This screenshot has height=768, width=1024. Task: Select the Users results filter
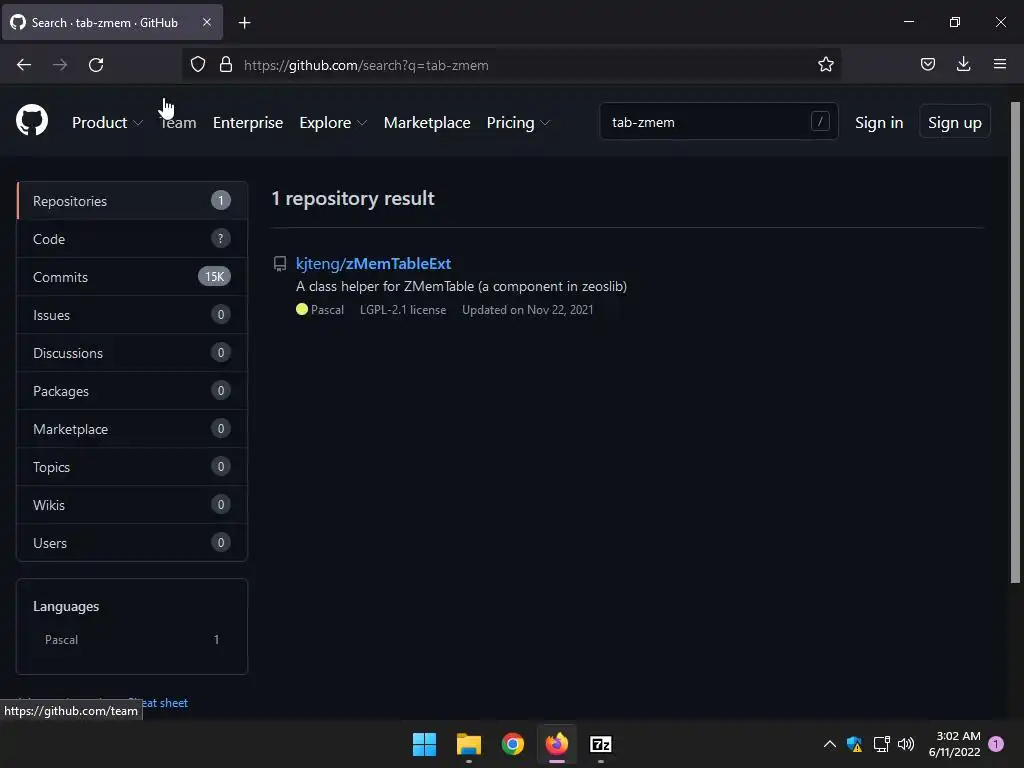click(132, 542)
